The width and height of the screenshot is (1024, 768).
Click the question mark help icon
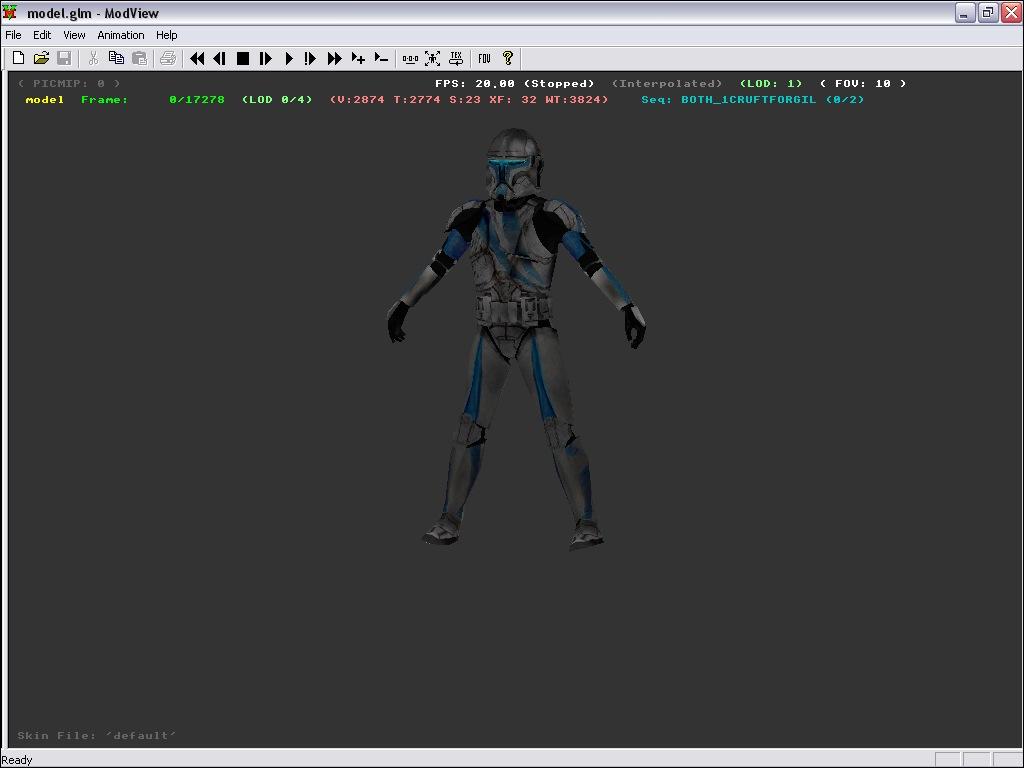(508, 59)
